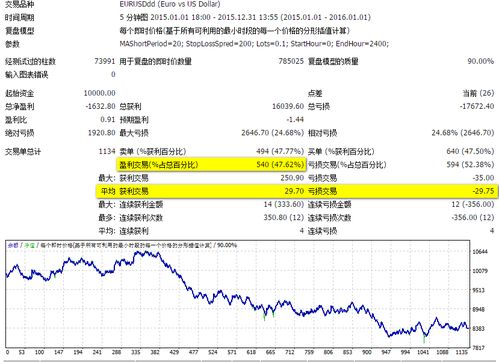This screenshot has height=362, width=499.
Task: Click the maximal drawdown value 2646.70 (24.68%)
Action: (272, 133)
